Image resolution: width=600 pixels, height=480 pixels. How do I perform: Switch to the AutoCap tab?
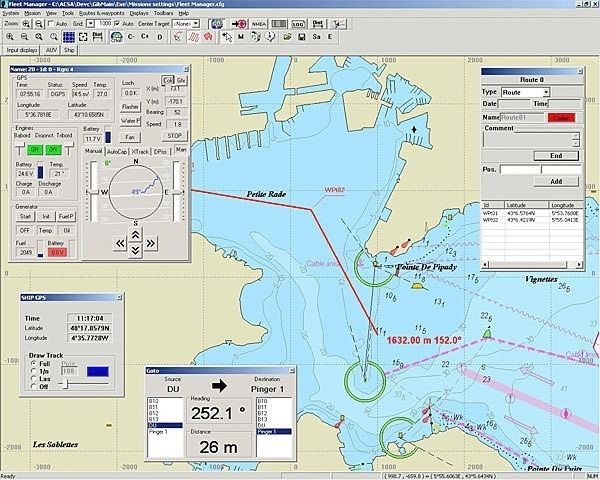tap(117, 152)
